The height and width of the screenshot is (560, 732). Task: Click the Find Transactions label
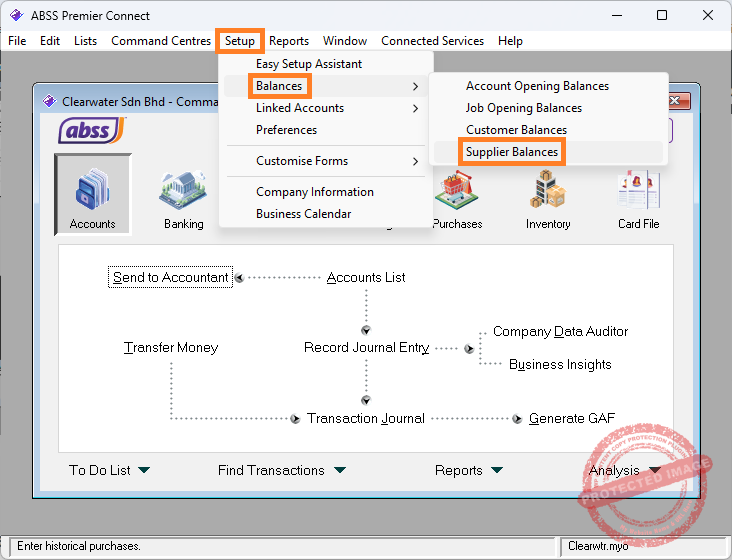pyautogui.click(x=271, y=470)
